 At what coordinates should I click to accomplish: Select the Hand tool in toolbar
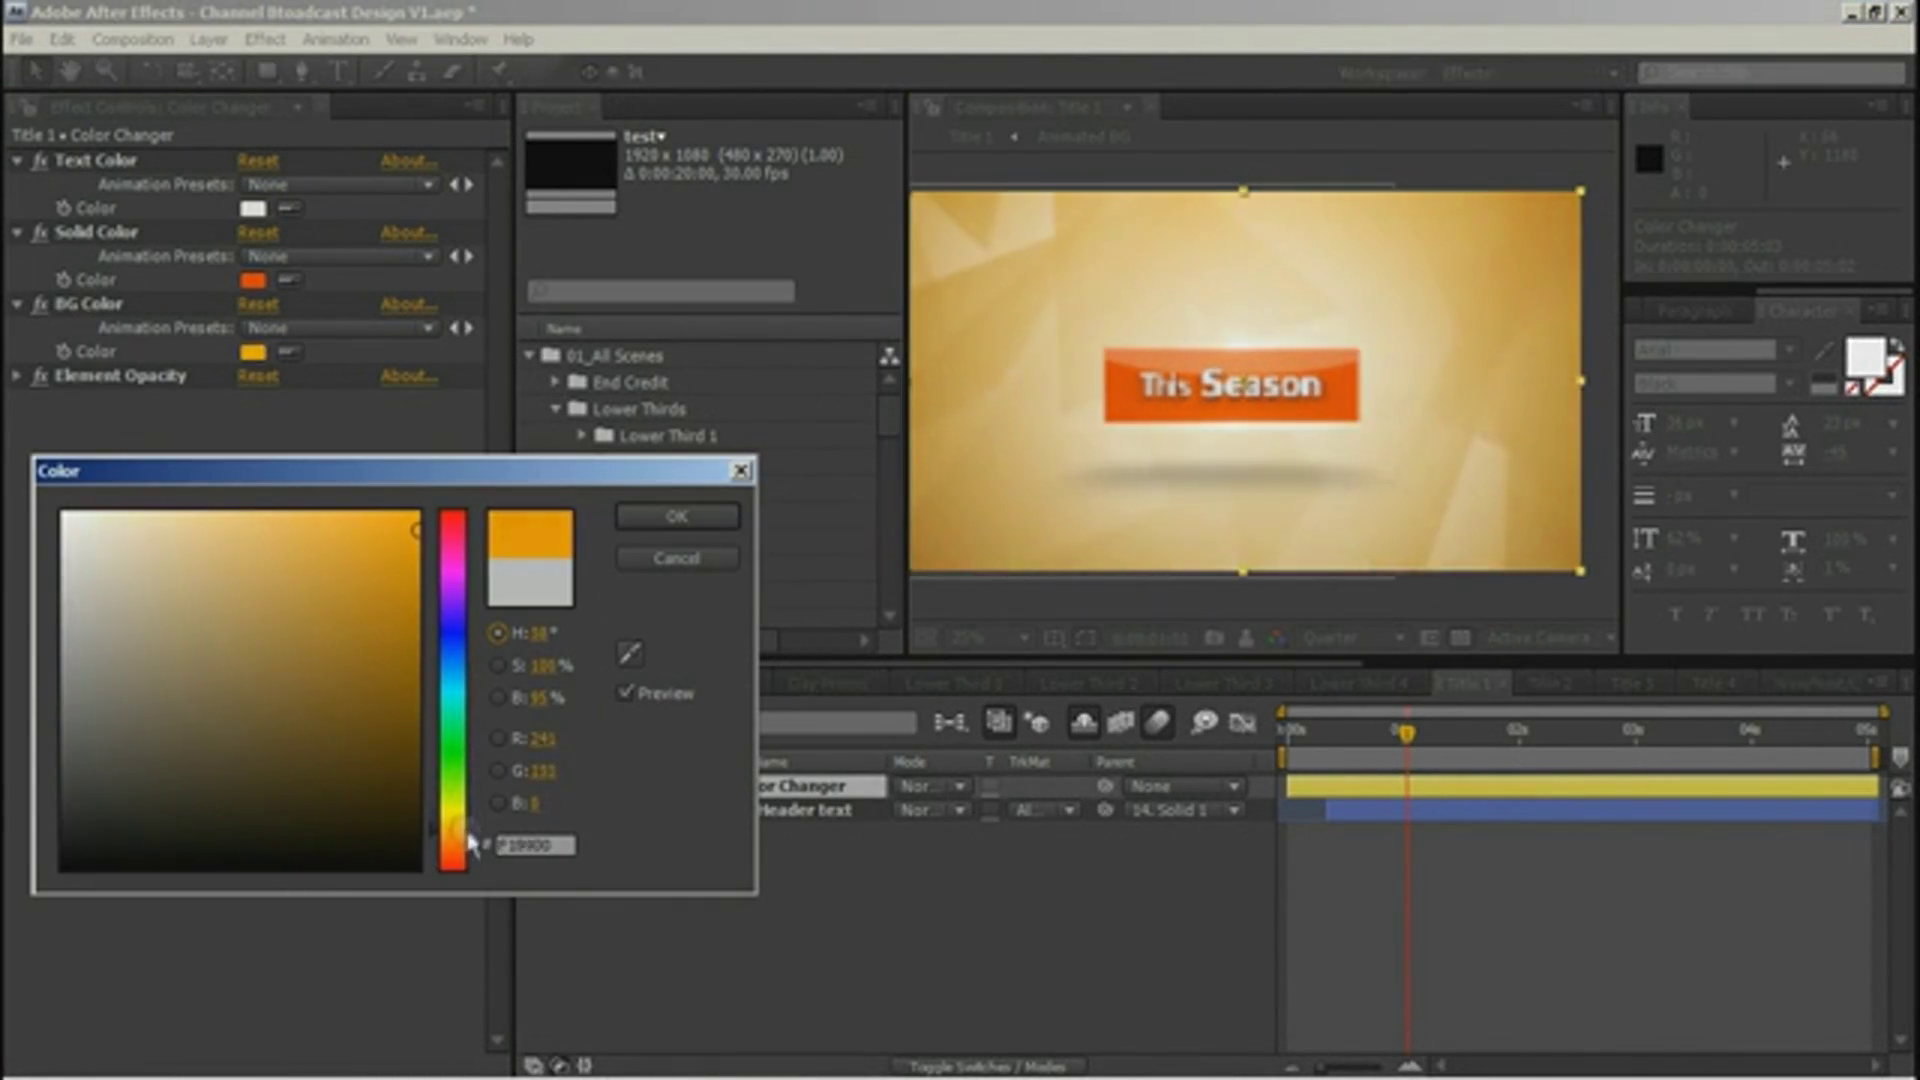(70, 71)
